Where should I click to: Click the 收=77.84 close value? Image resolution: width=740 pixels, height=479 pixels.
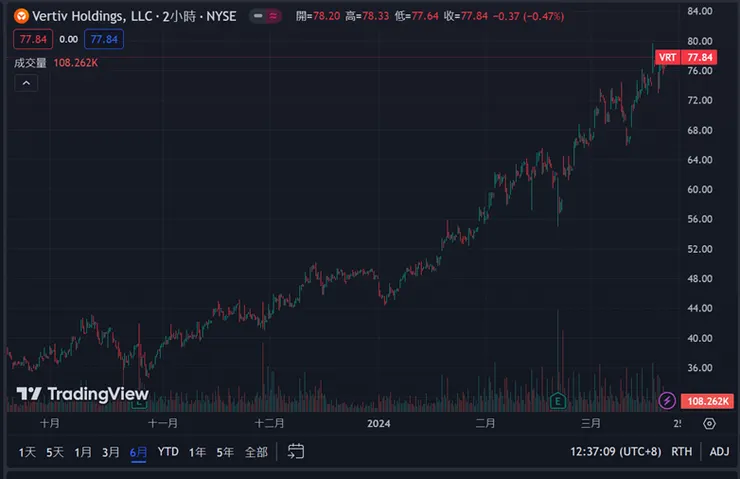point(465,17)
